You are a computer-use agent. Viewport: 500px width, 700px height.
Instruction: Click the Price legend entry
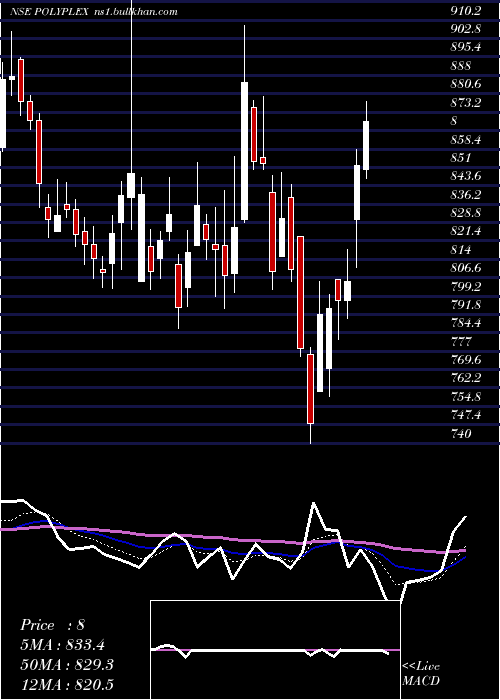(x=52, y=625)
